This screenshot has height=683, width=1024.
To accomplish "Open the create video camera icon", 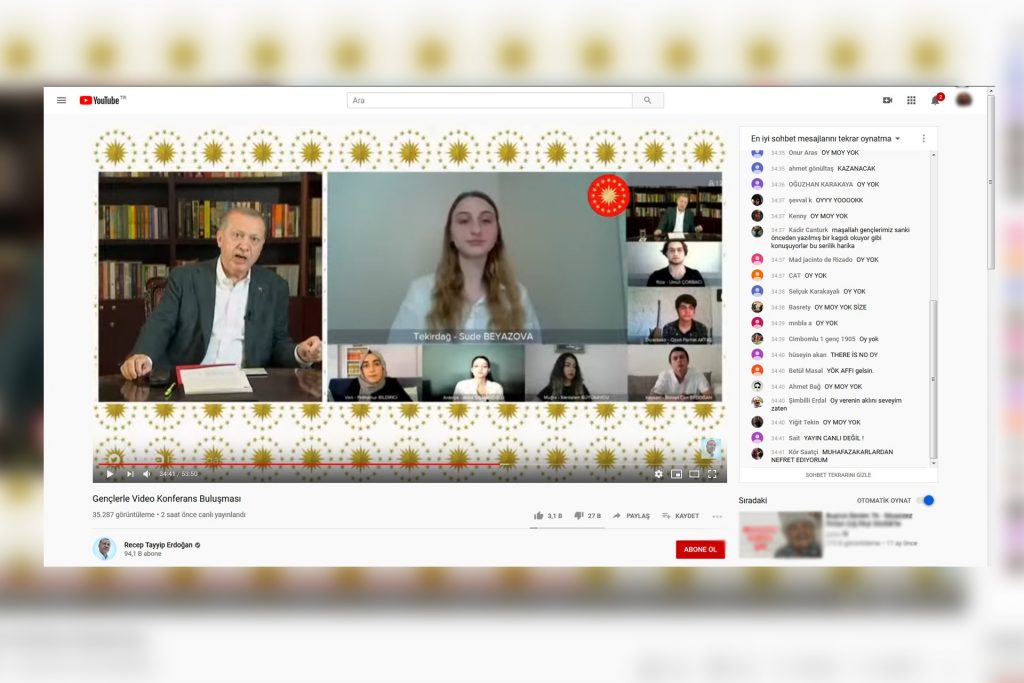I will click(887, 100).
